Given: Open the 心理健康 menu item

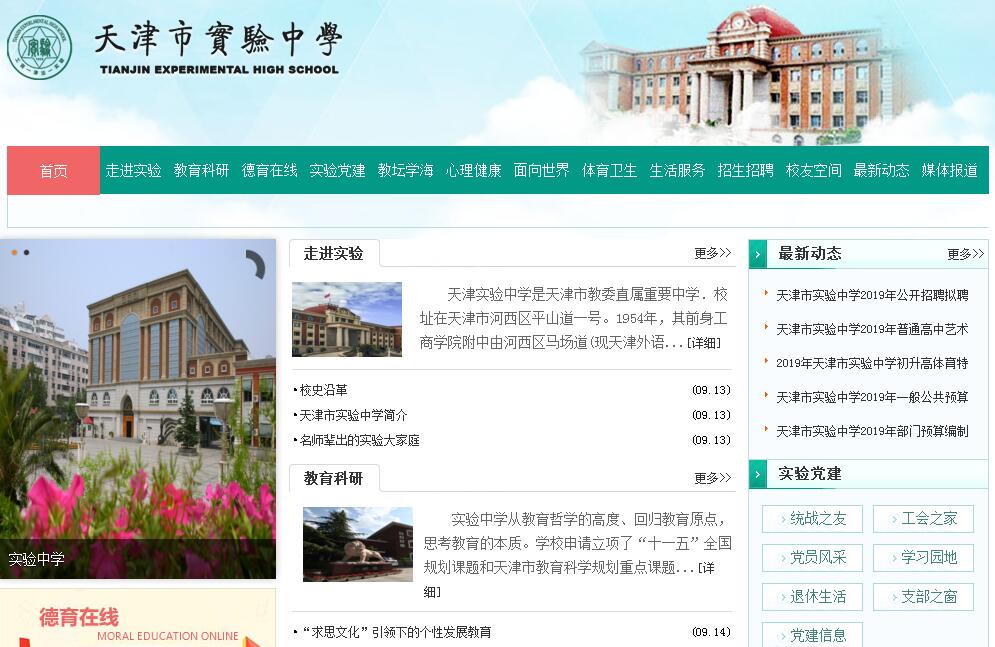Looking at the screenshot, I should coord(473,171).
